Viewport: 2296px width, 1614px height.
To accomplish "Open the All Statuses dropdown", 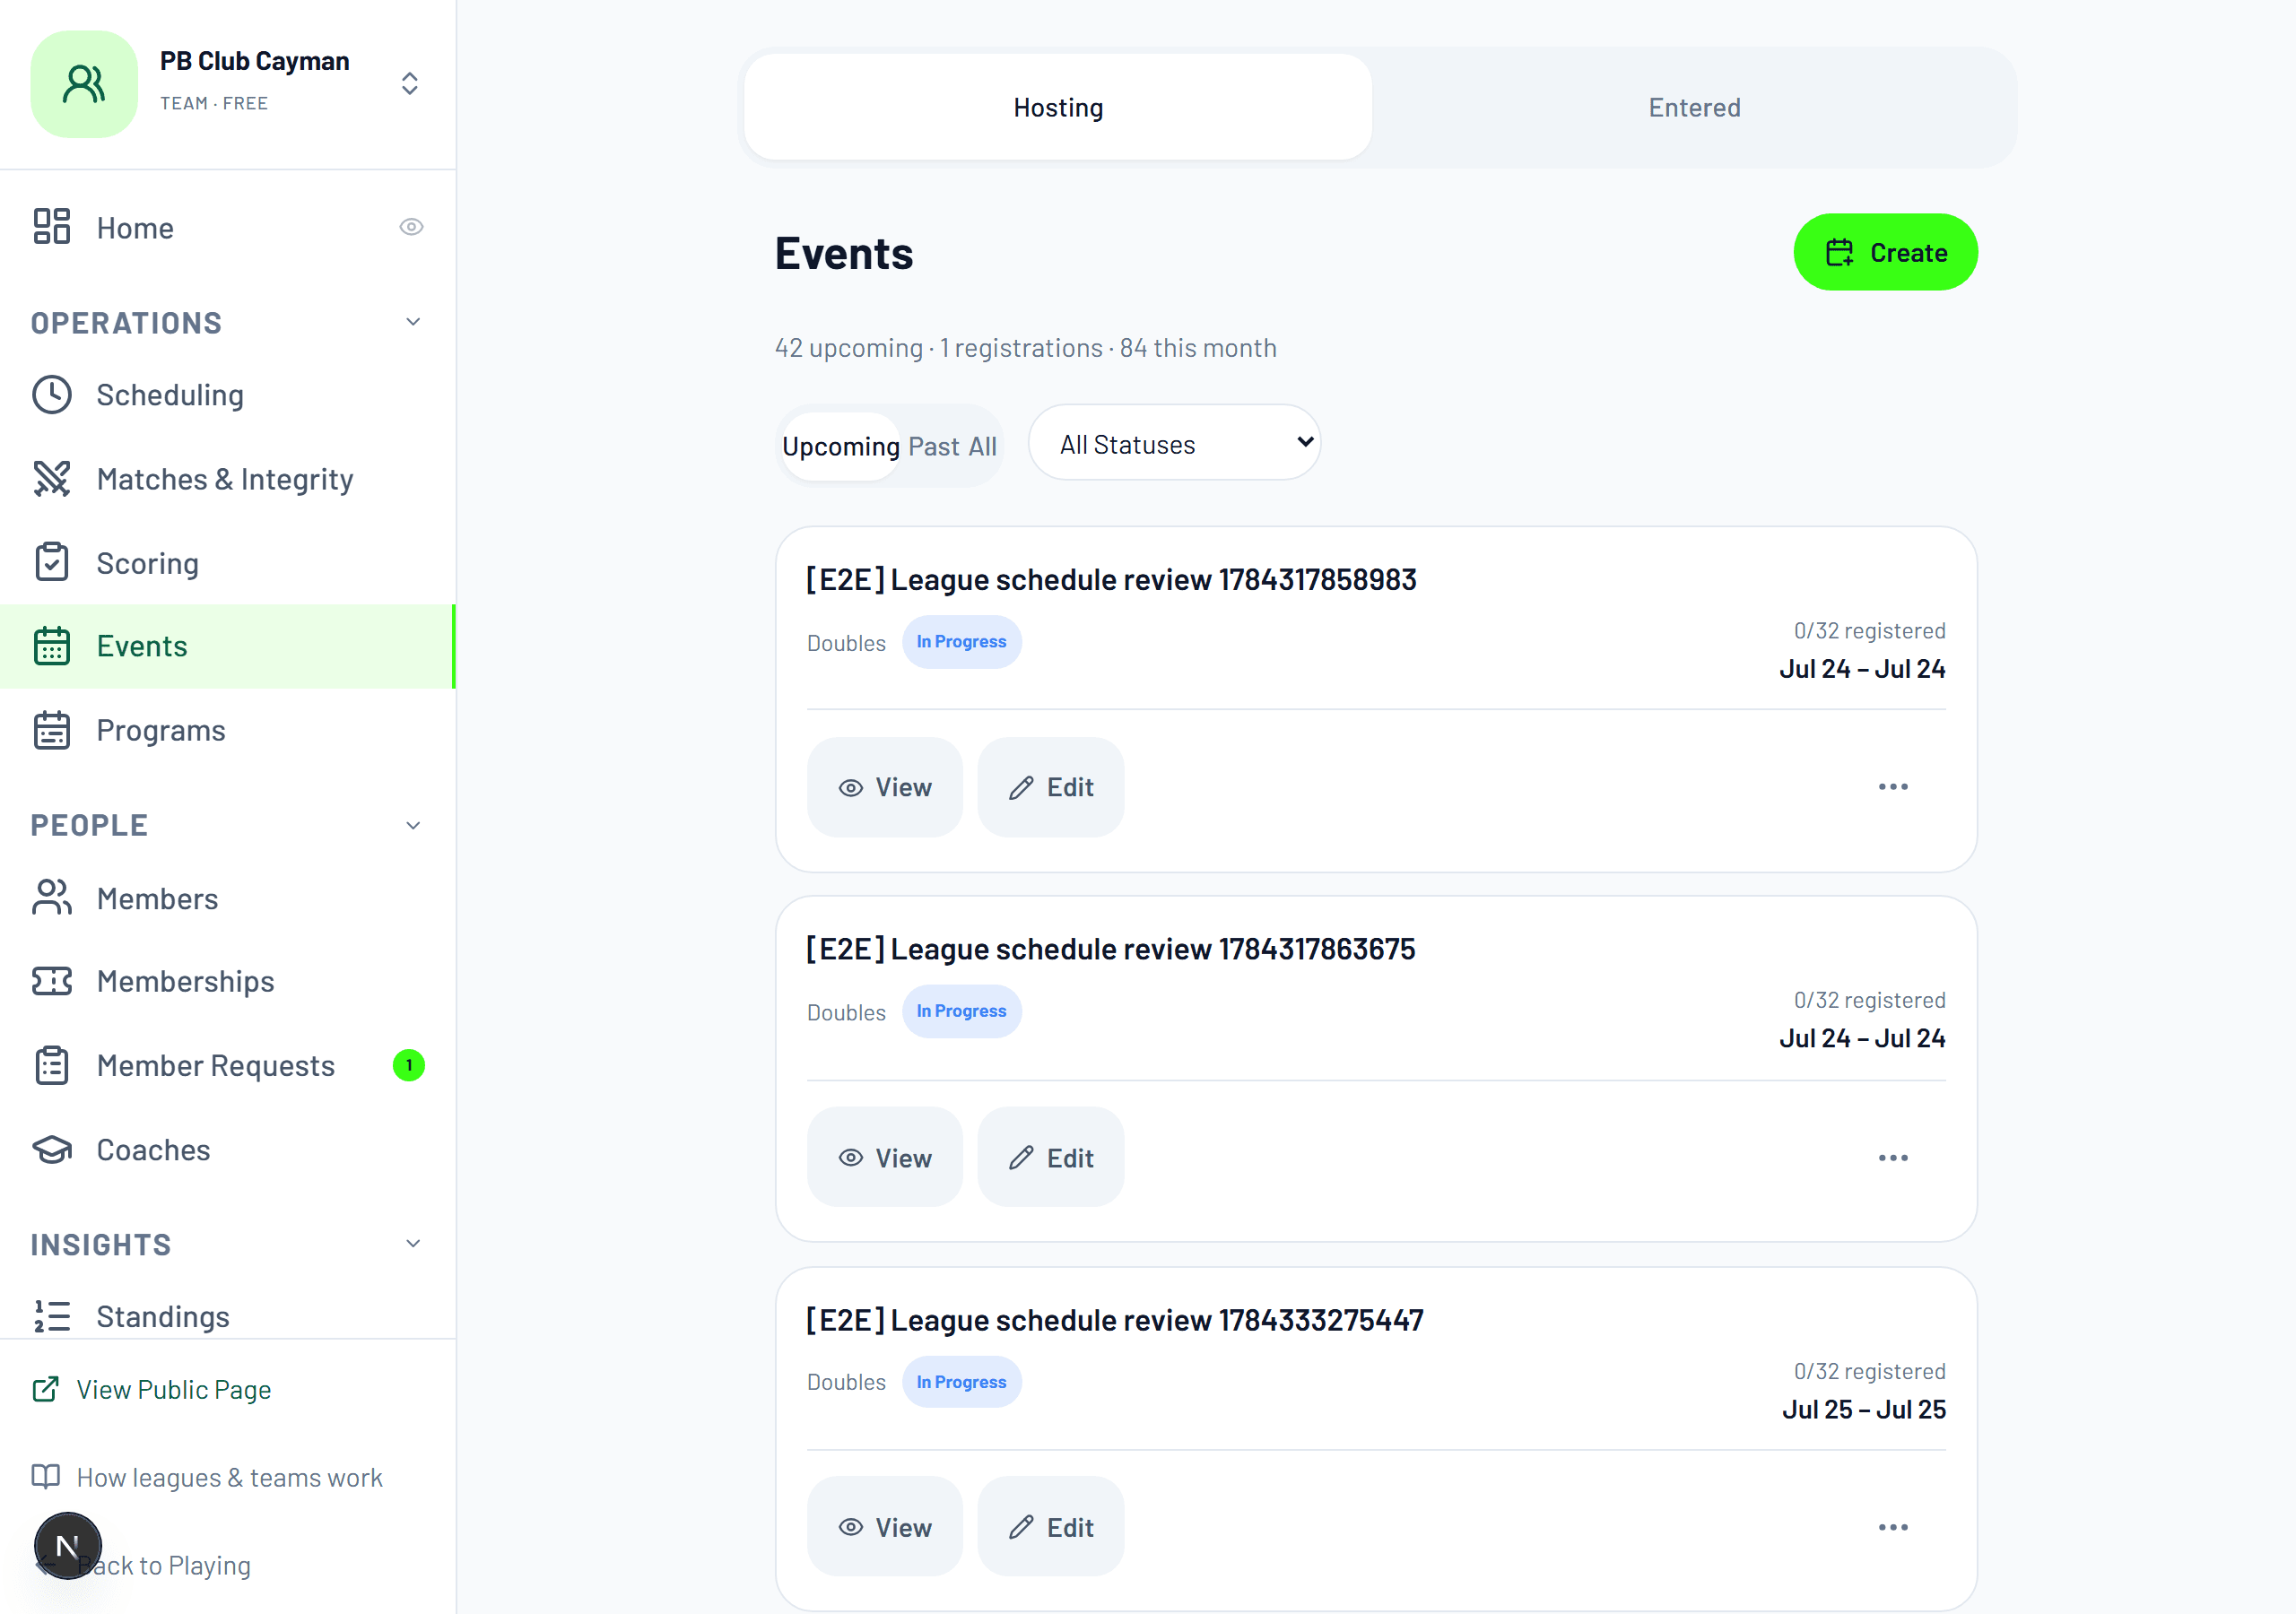I will pyautogui.click(x=1175, y=443).
